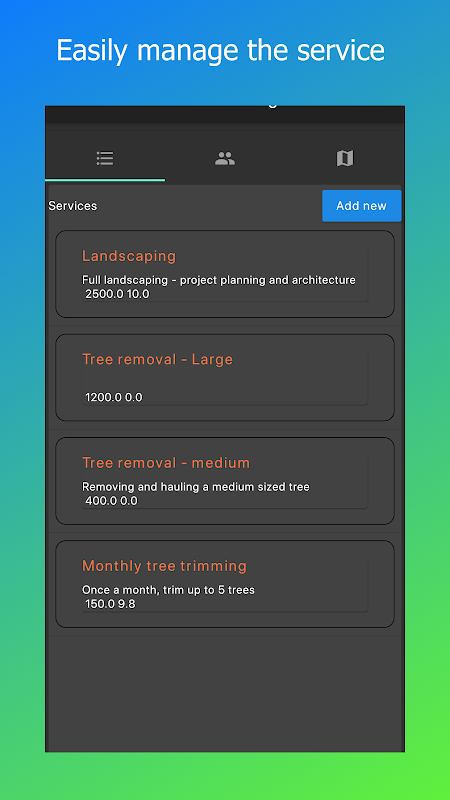Click the Full landscaping project planning description
Image resolution: width=450 pixels, height=800 pixels.
[x=219, y=280]
